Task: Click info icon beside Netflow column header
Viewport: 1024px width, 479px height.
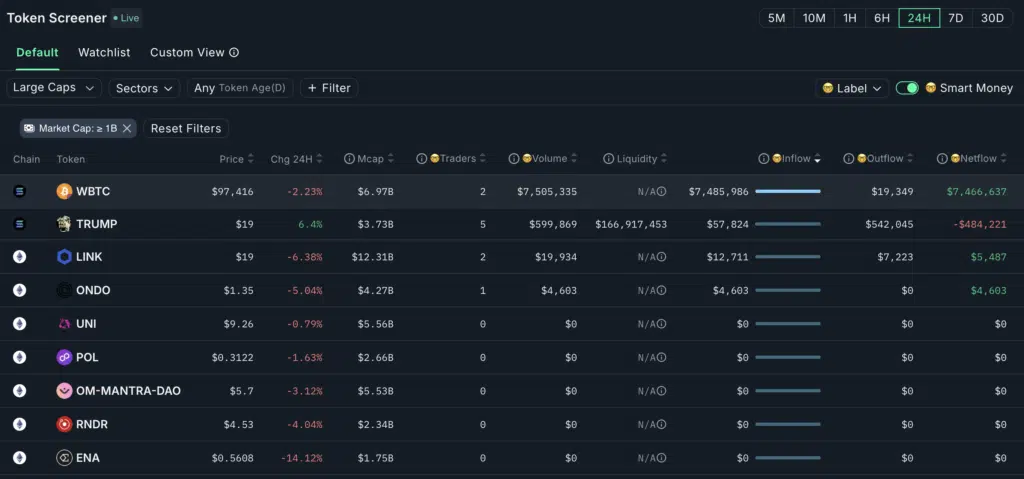Action: tap(942, 159)
